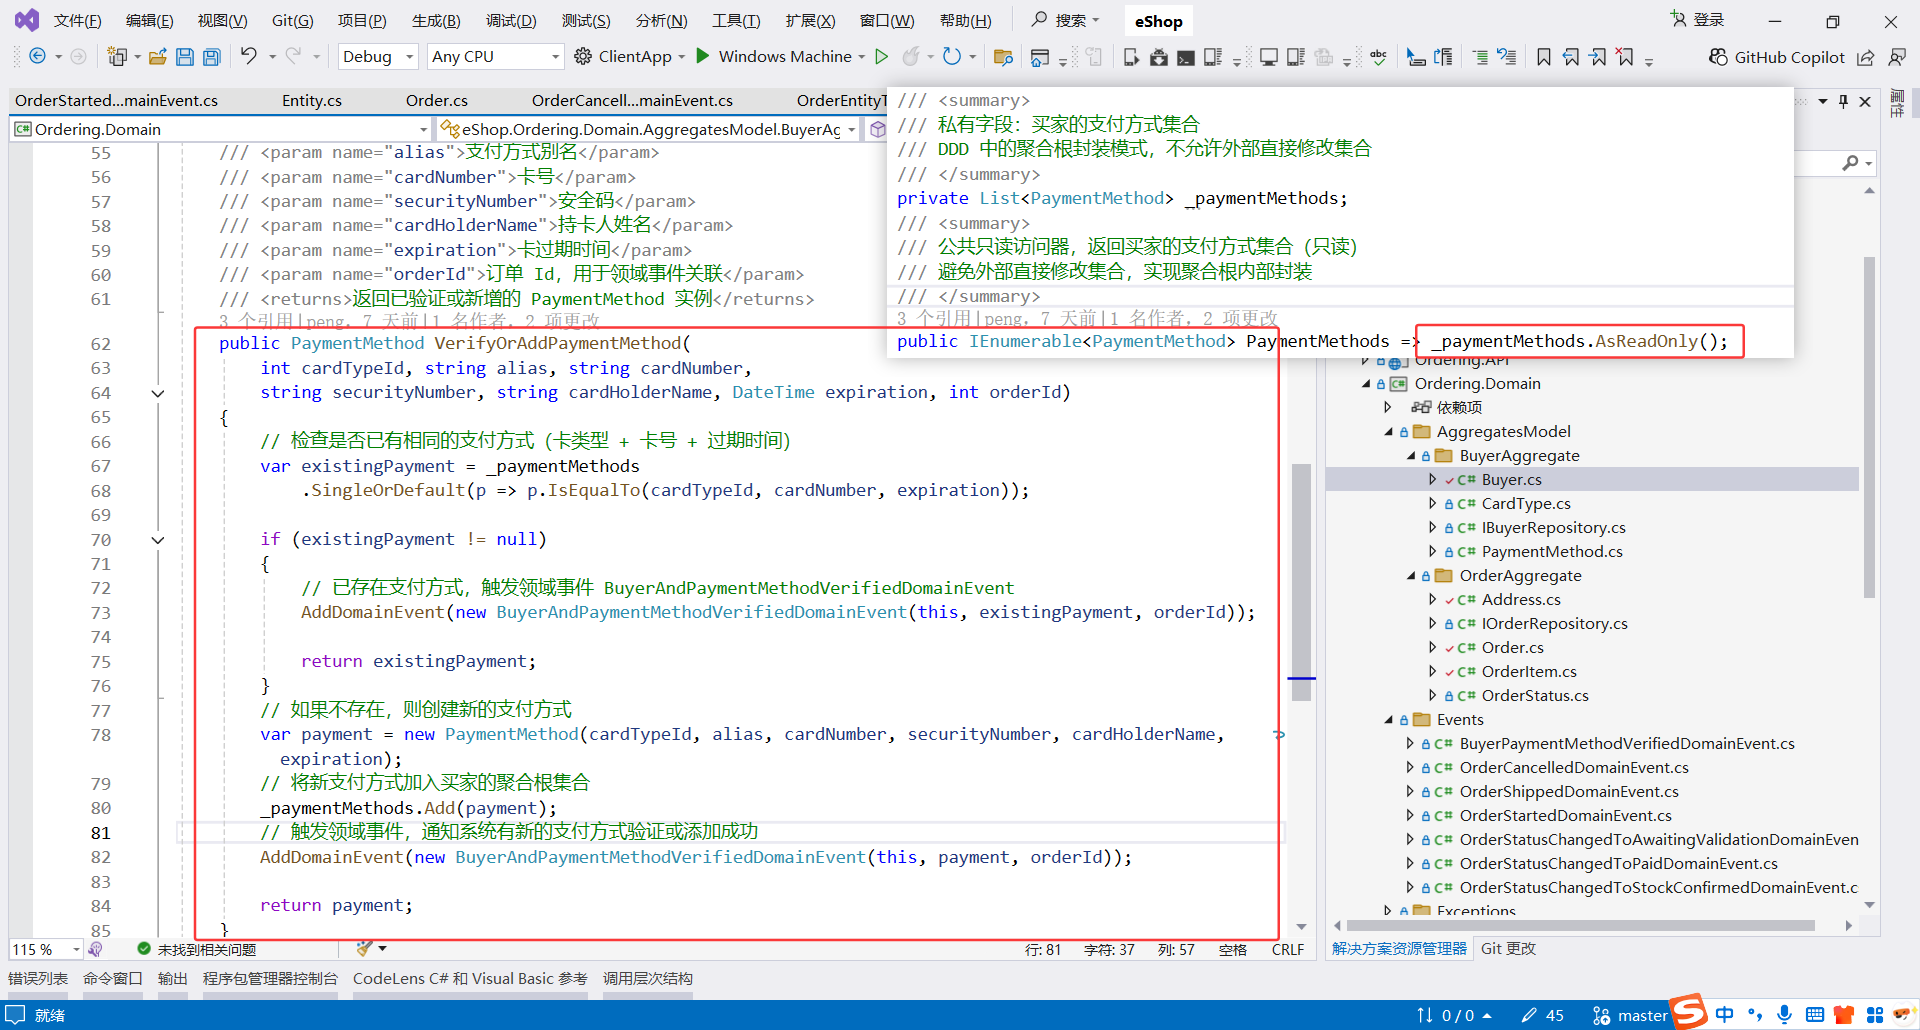
Task: Open the 输出 panel tab
Action: [x=173, y=979]
